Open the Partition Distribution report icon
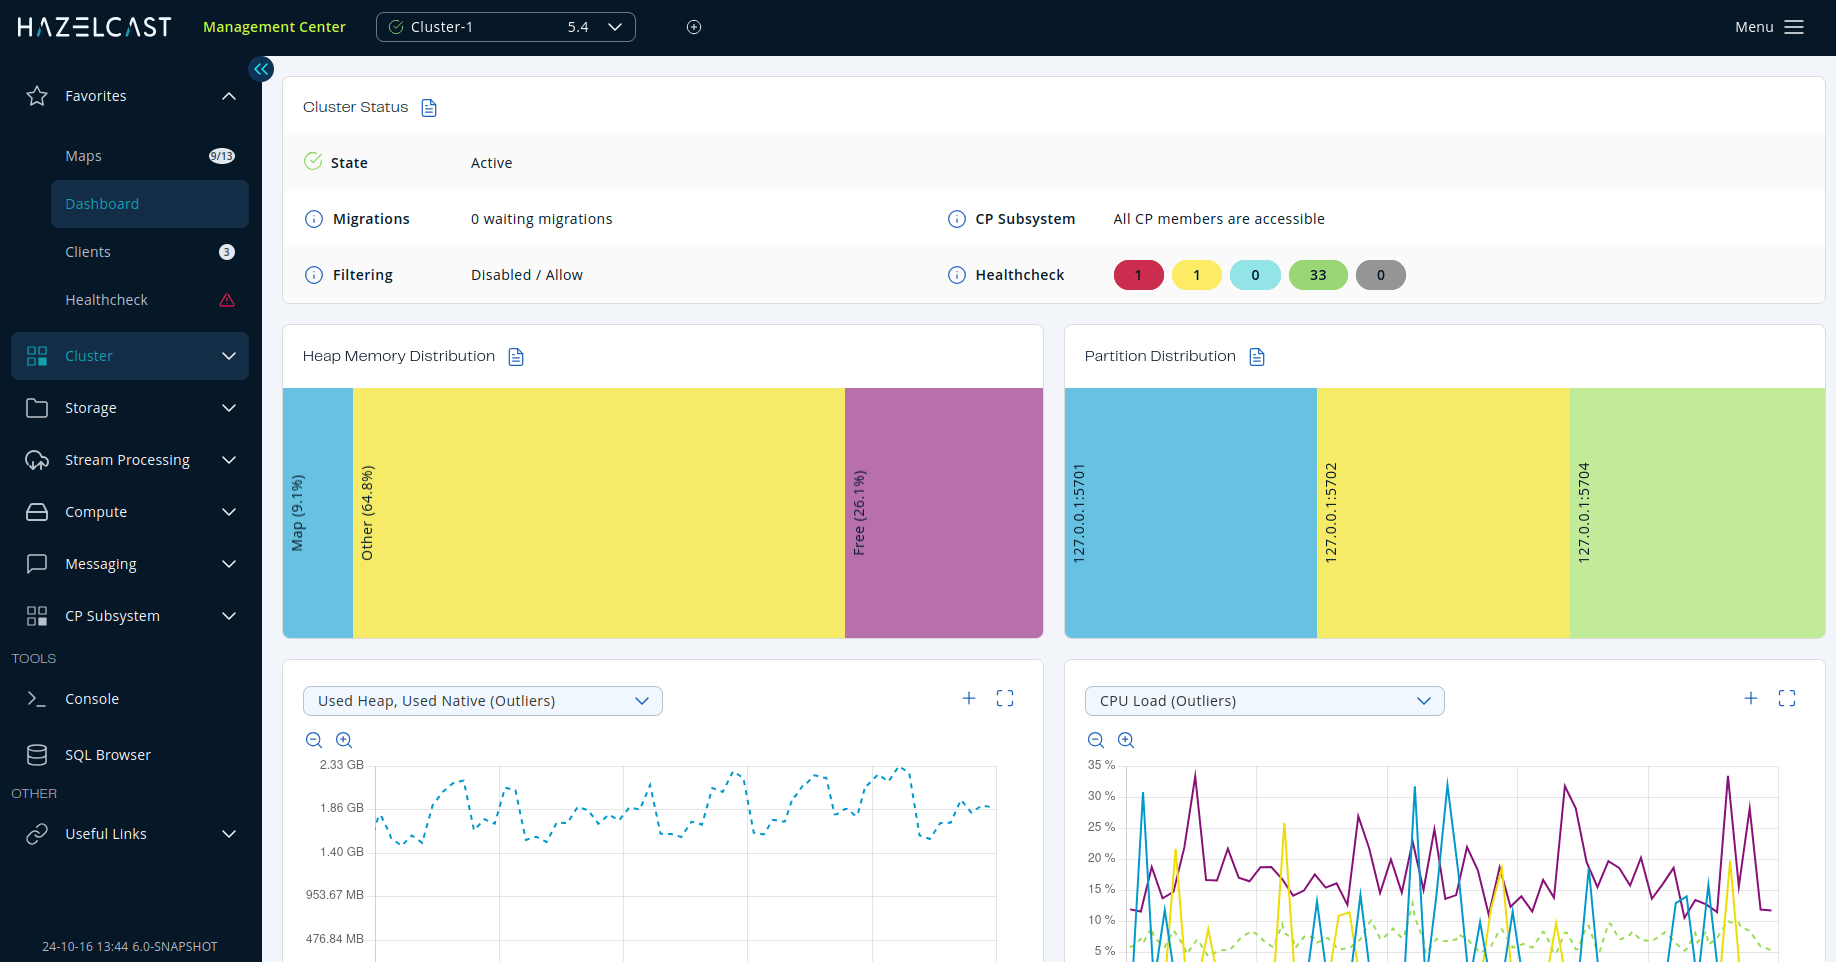The image size is (1836, 962). coord(1256,356)
